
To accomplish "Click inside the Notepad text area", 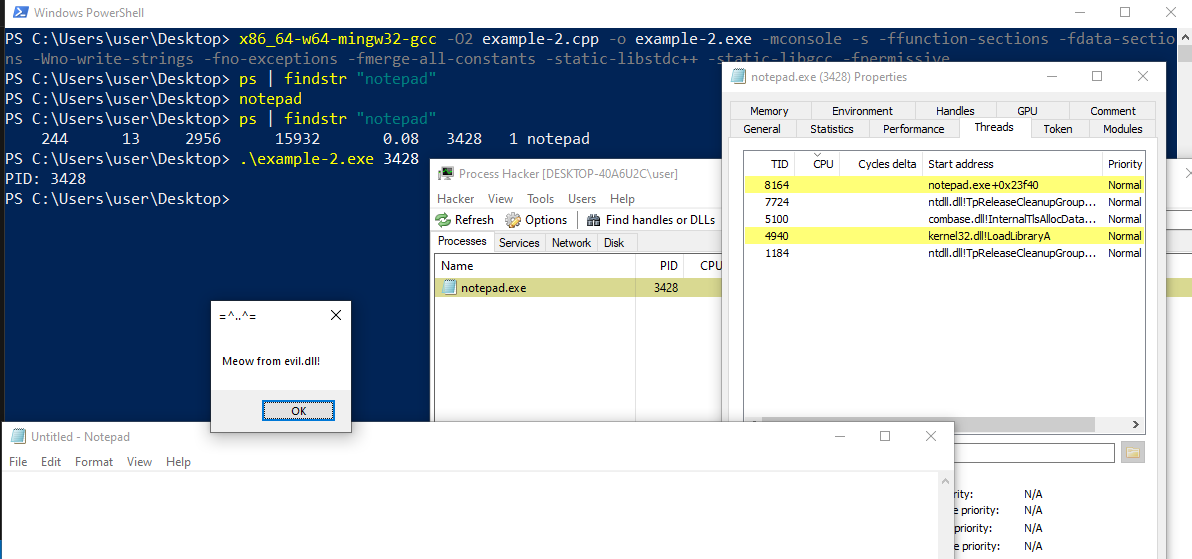I will pyautogui.click(x=470, y=515).
